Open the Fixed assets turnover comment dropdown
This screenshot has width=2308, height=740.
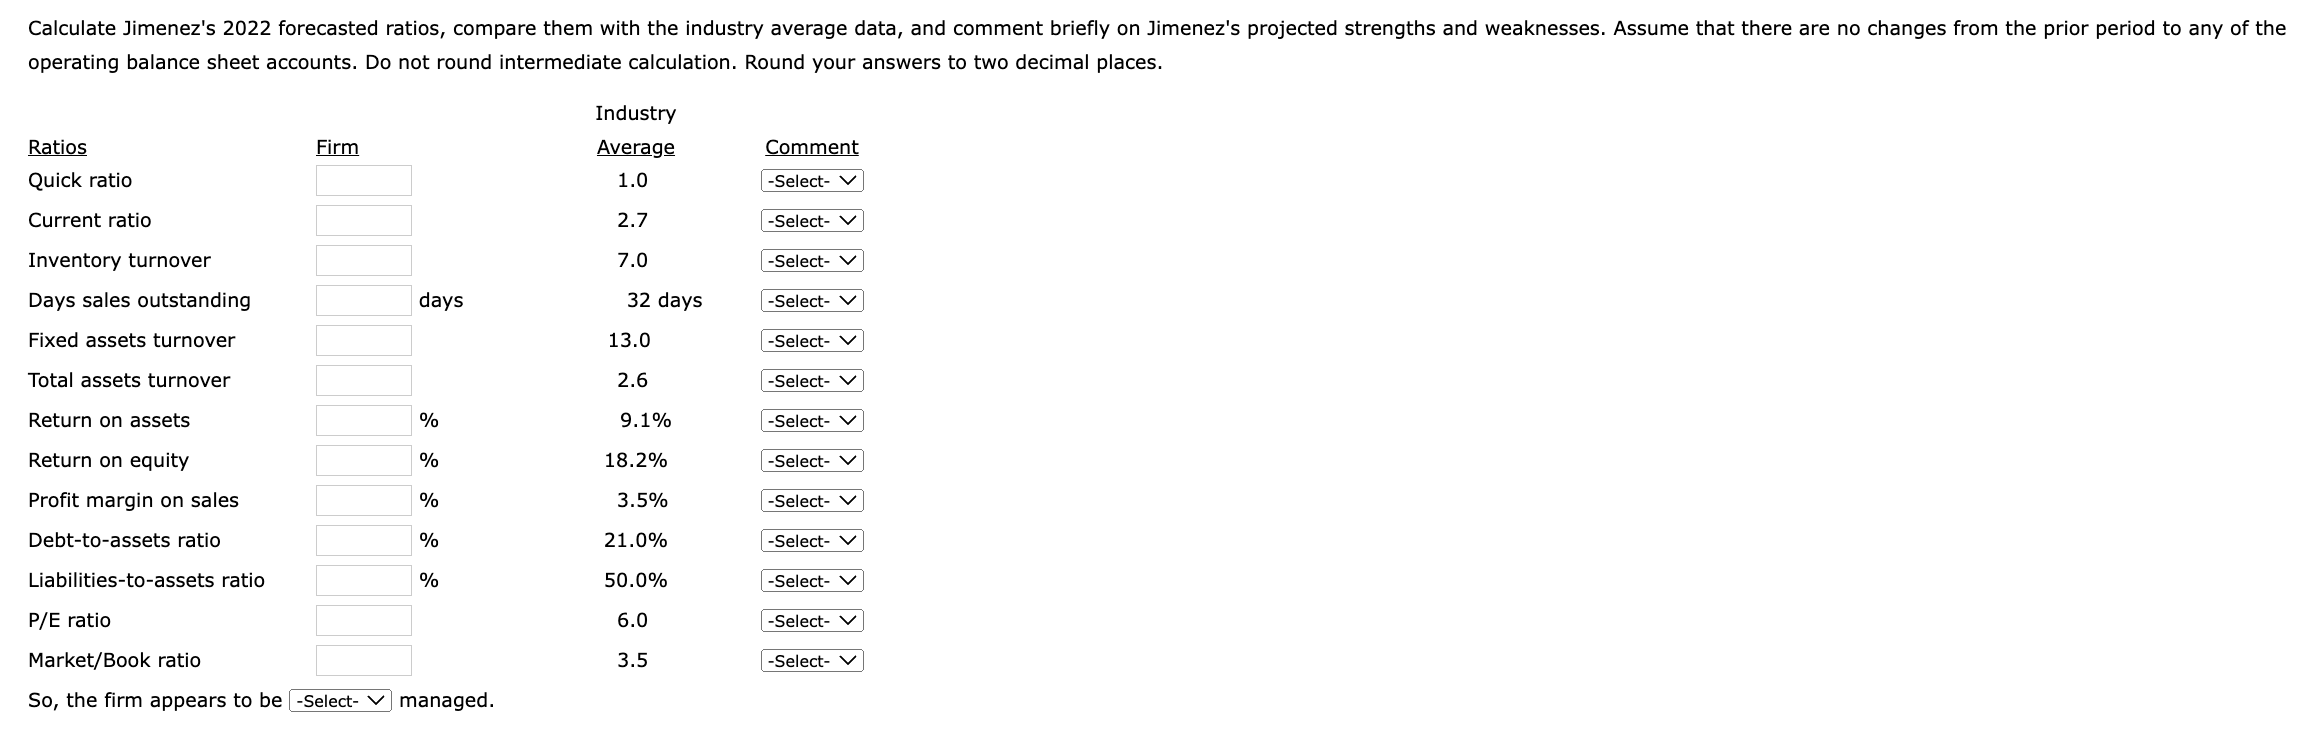coord(809,340)
